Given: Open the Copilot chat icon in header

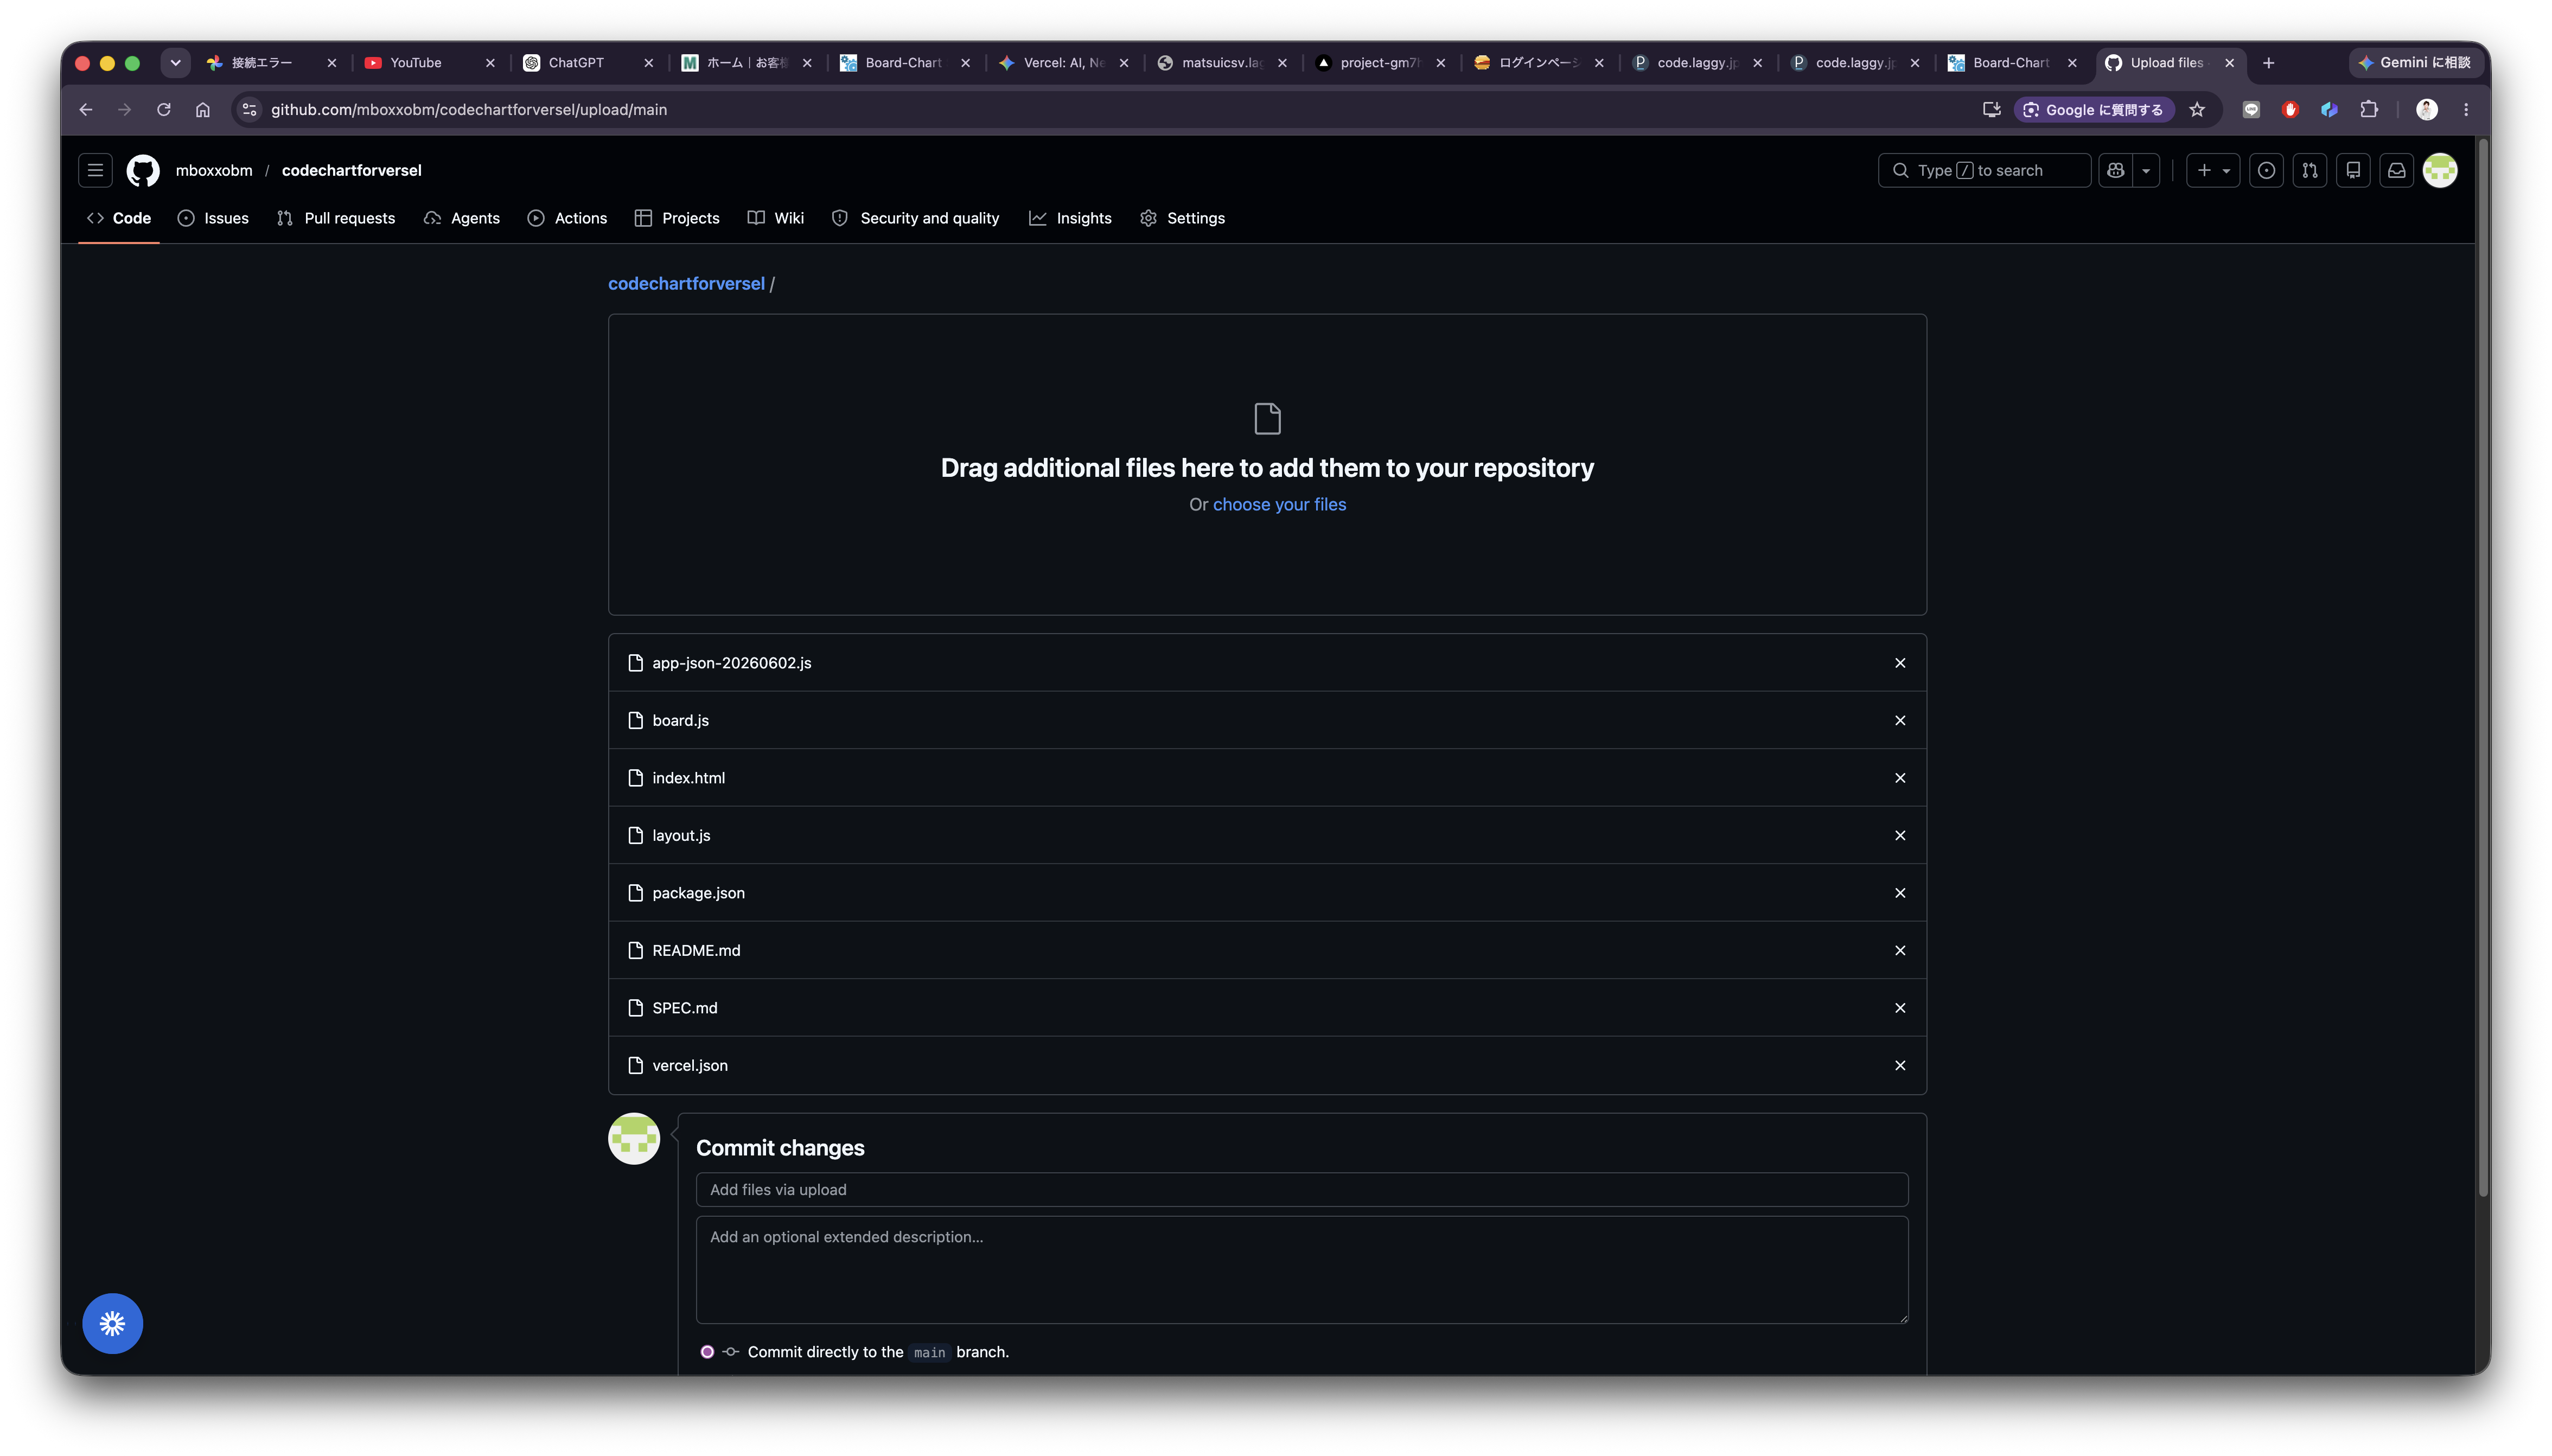Looking at the screenshot, I should click(2115, 170).
